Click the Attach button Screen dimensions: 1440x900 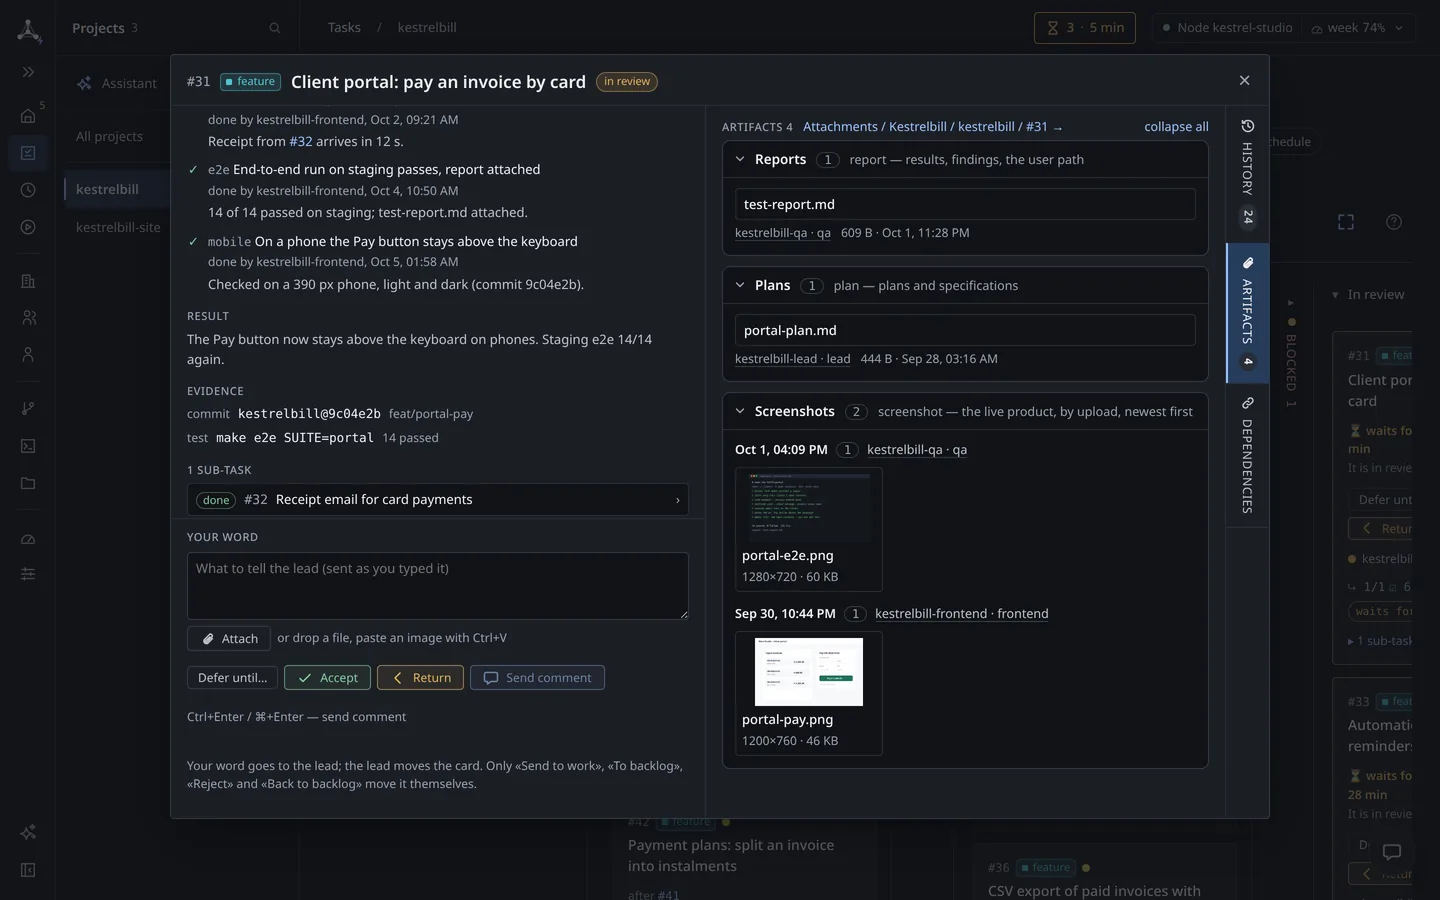(229, 639)
